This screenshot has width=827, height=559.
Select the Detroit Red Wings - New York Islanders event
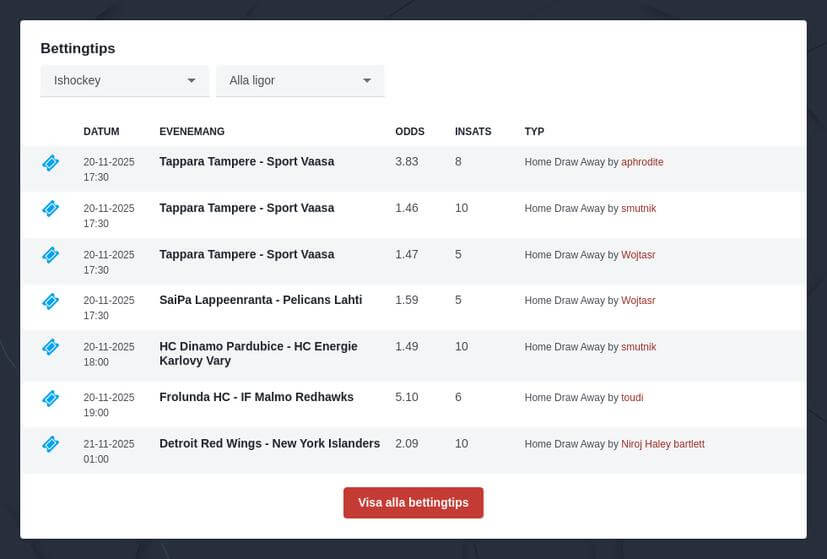pyautogui.click(x=269, y=443)
